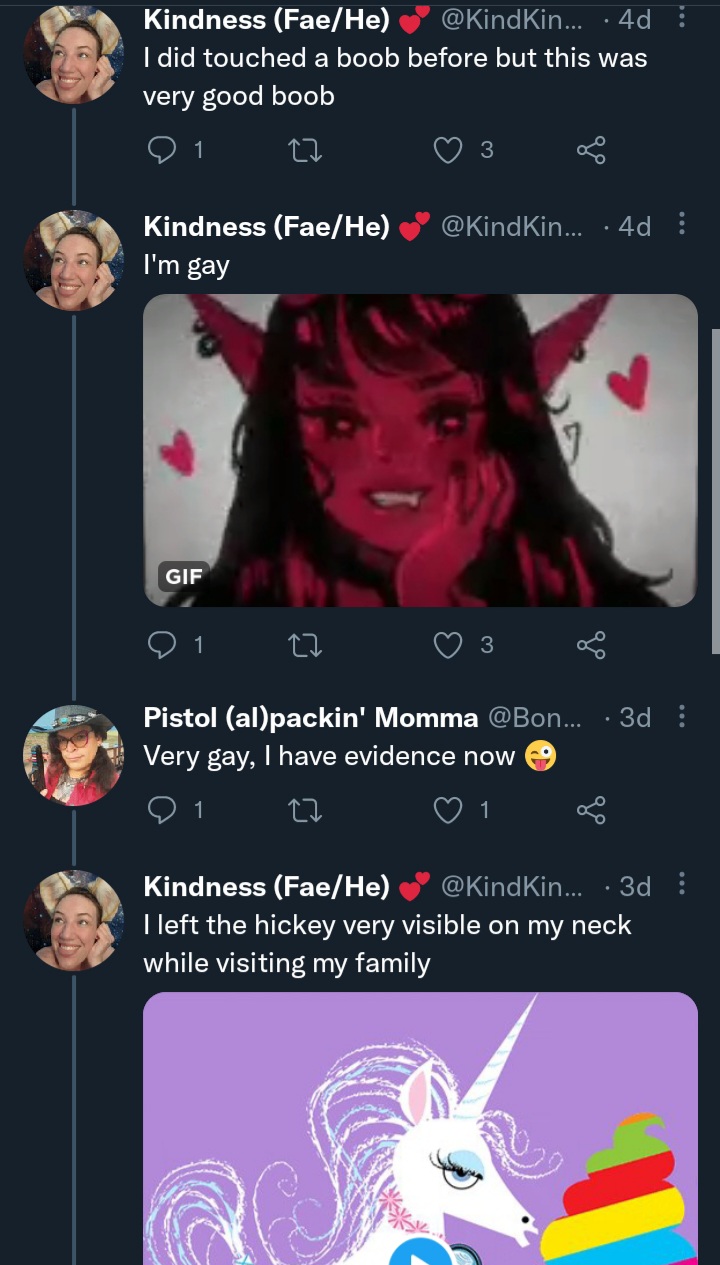Like the 'Very gay, I have evidence' reply

pyautogui.click(x=448, y=810)
